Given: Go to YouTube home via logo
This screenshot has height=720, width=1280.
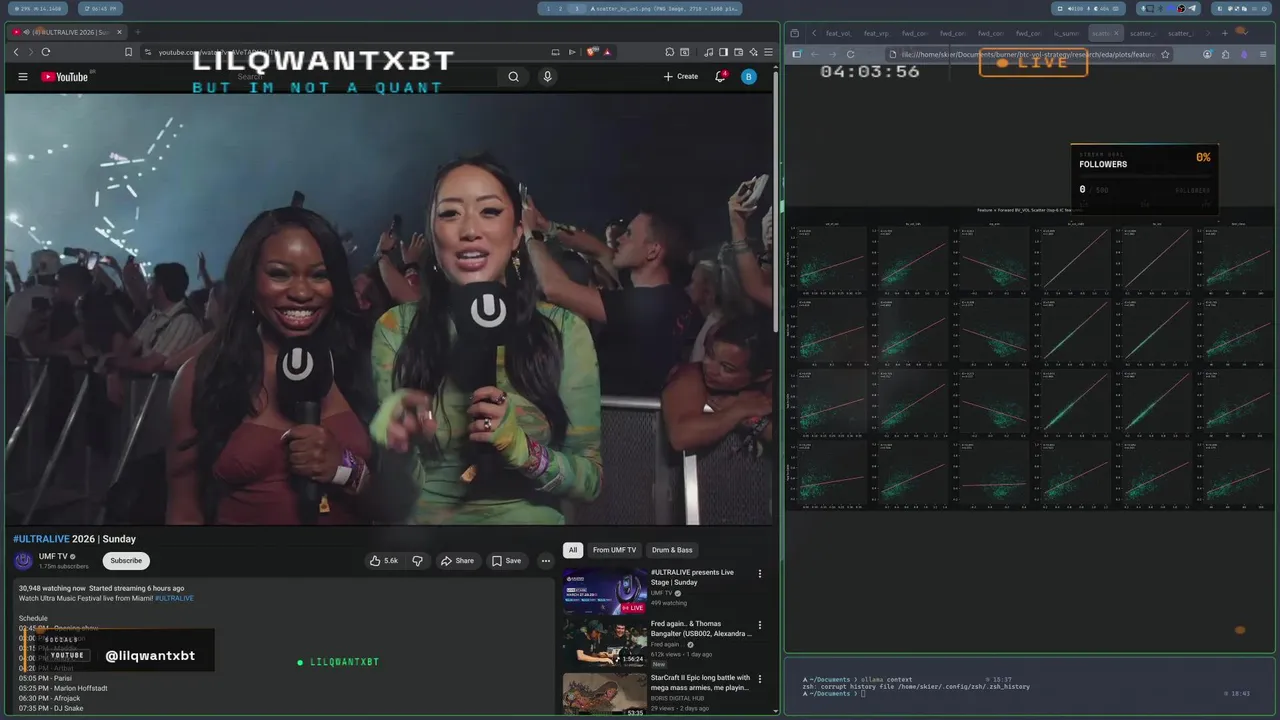Looking at the screenshot, I should 65,77.
